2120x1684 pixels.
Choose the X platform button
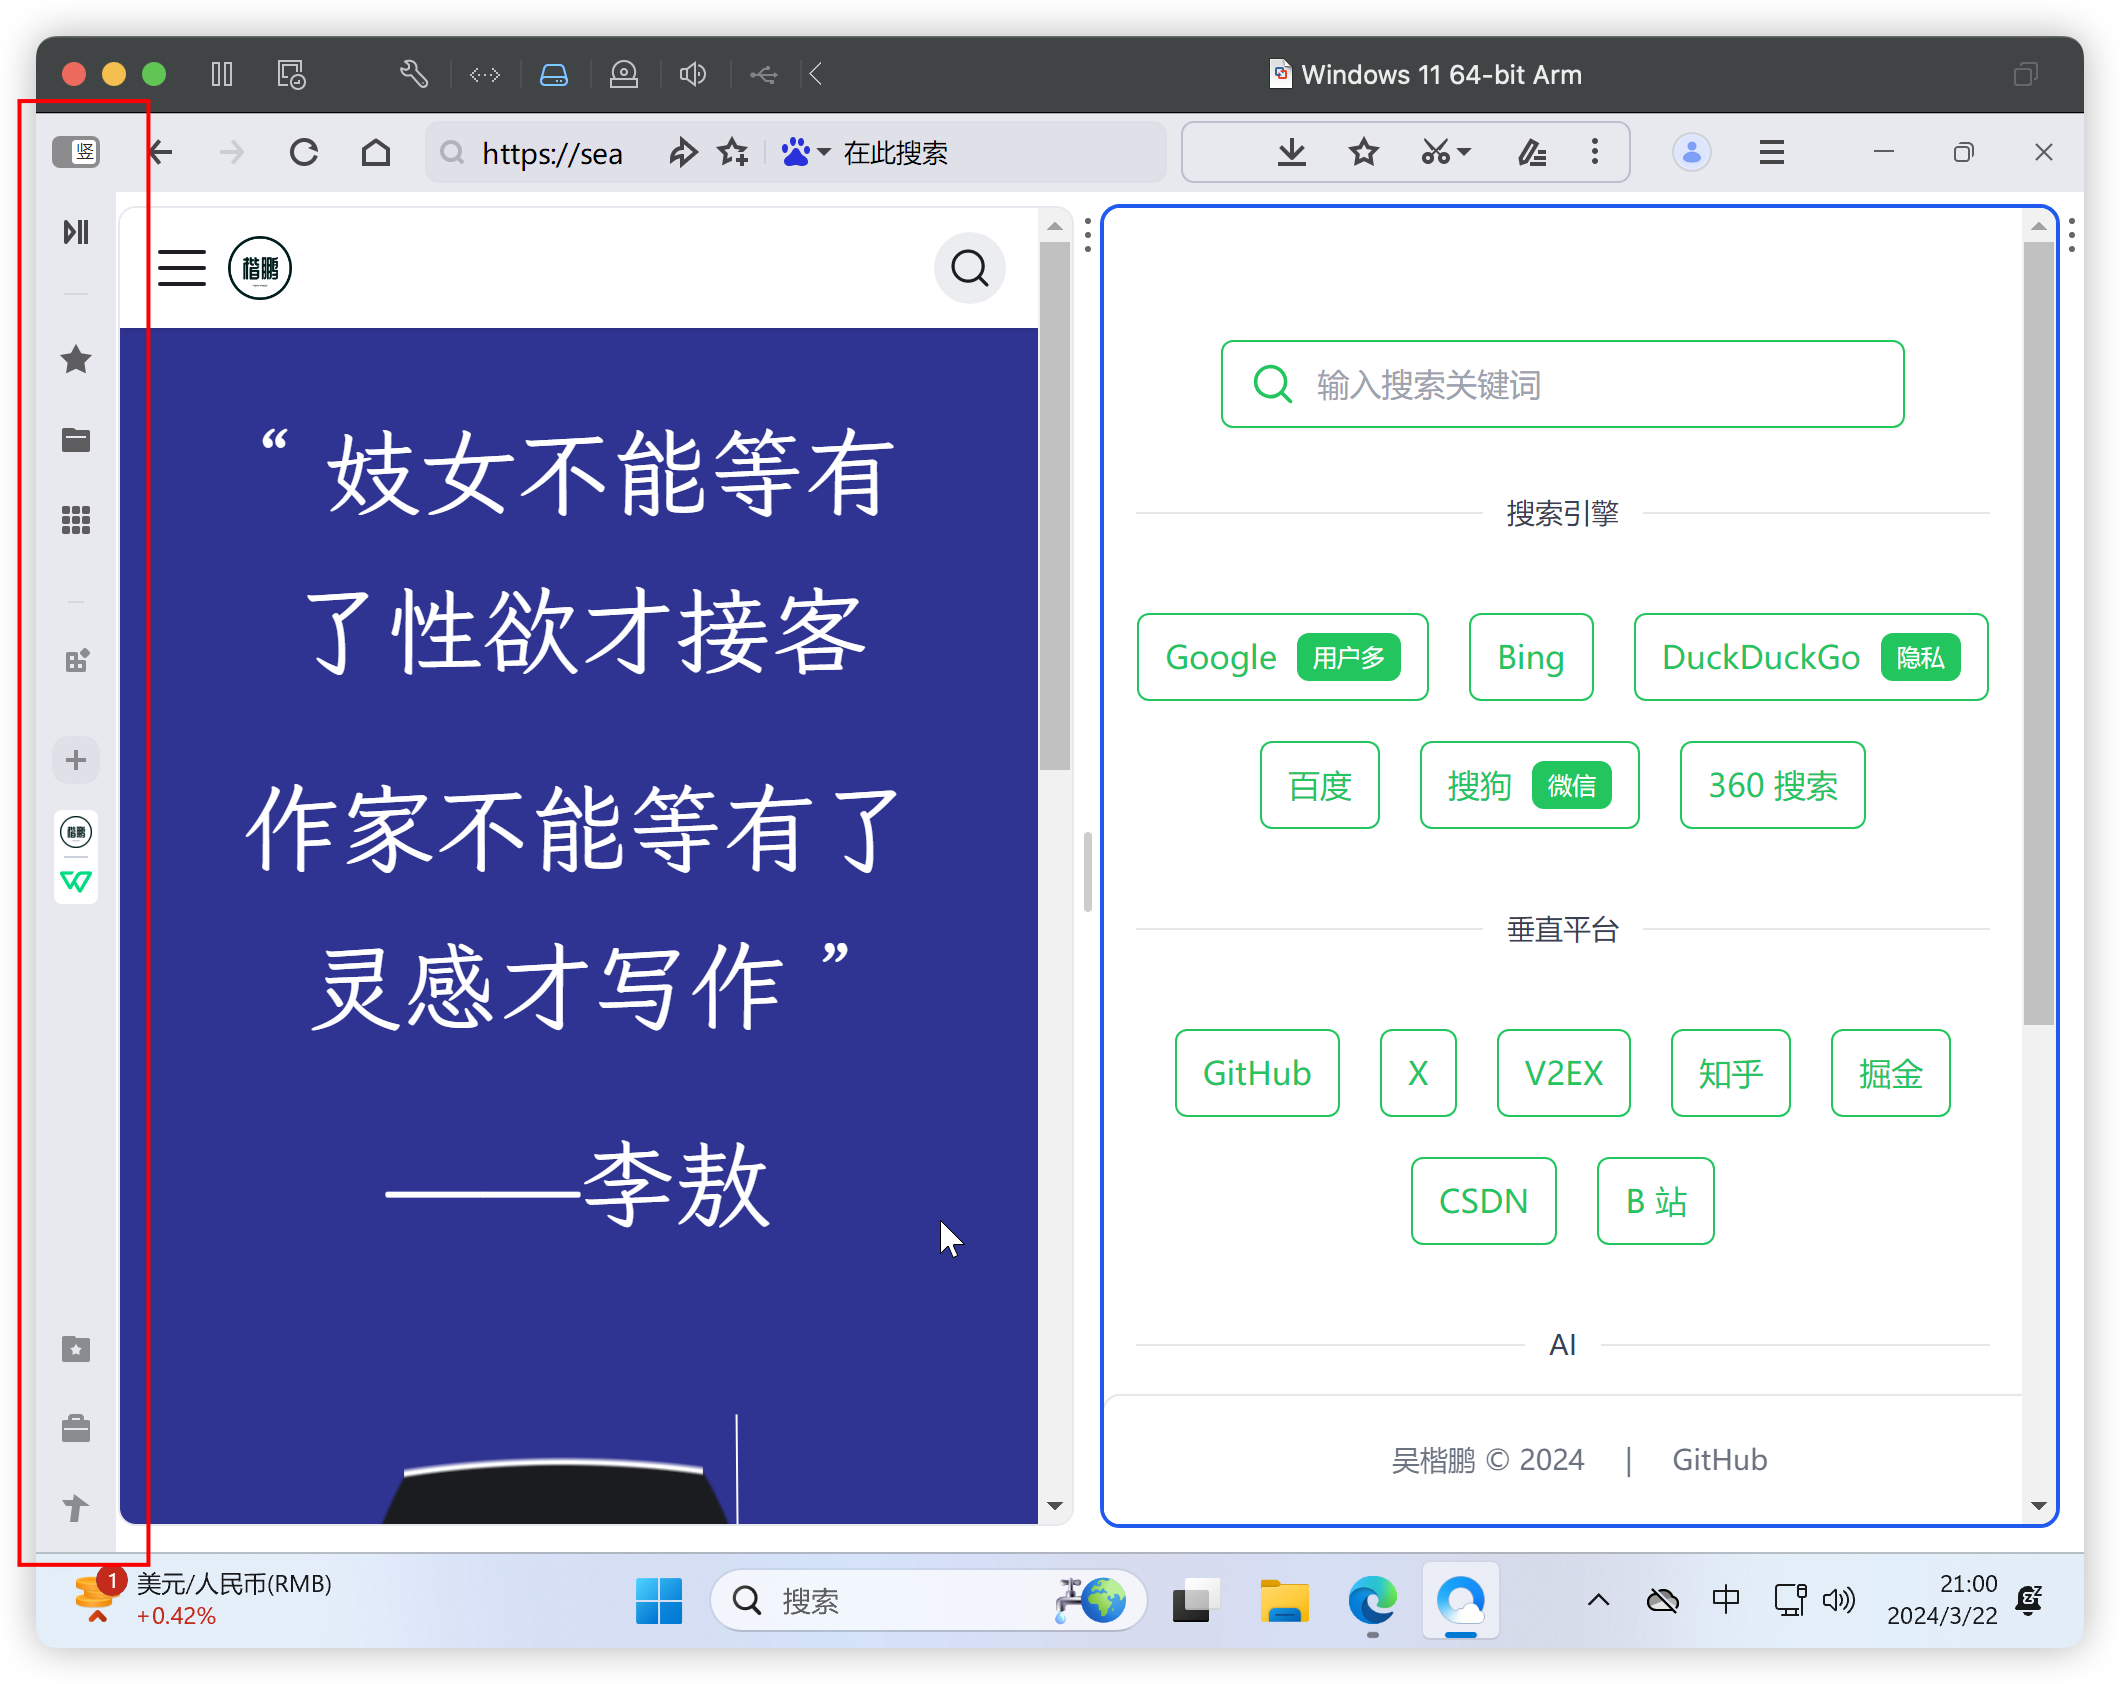[x=1417, y=1073]
